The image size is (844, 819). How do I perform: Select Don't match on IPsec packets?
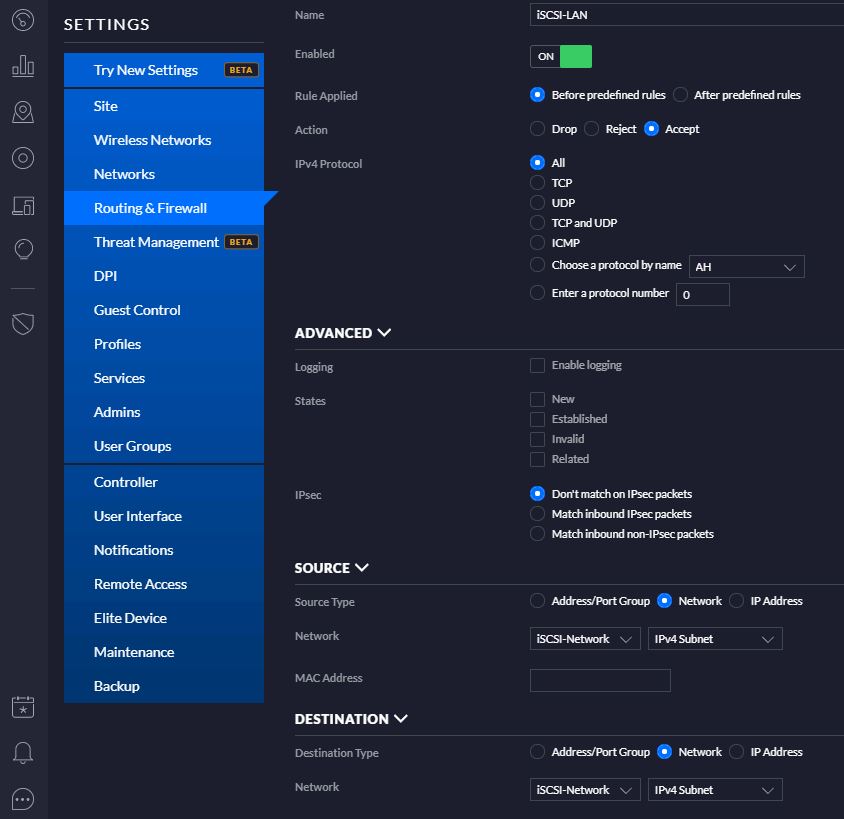click(537, 493)
